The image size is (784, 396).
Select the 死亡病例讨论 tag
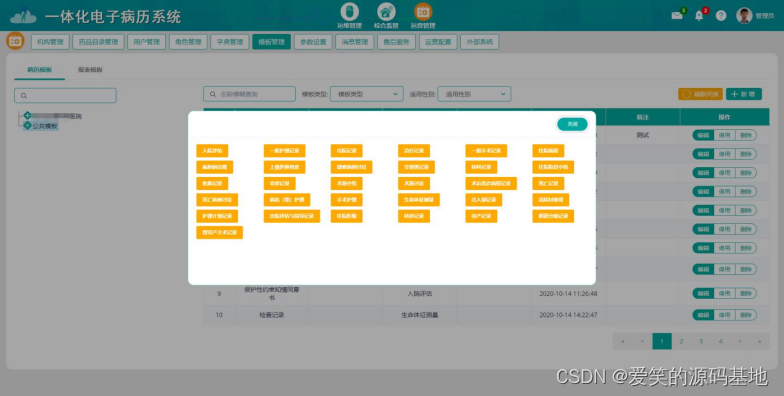pos(217,200)
